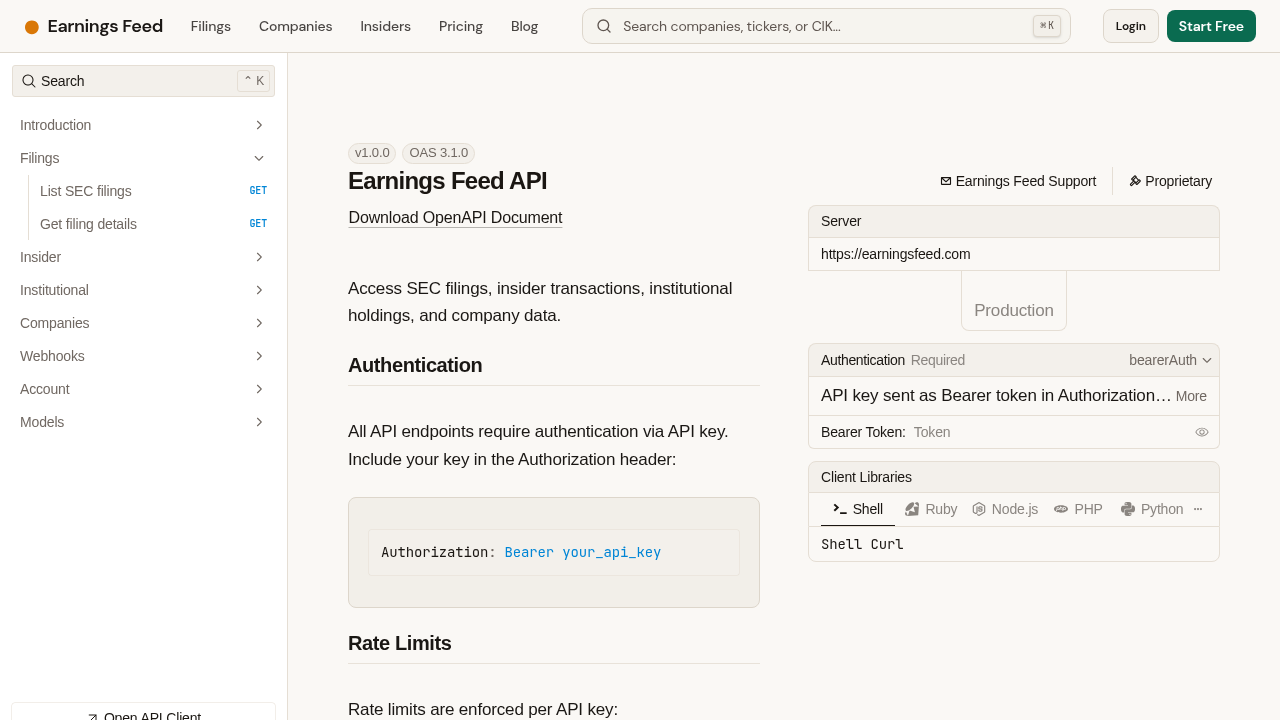
Task: Open more client libraries ellipsis
Action: click(1198, 509)
